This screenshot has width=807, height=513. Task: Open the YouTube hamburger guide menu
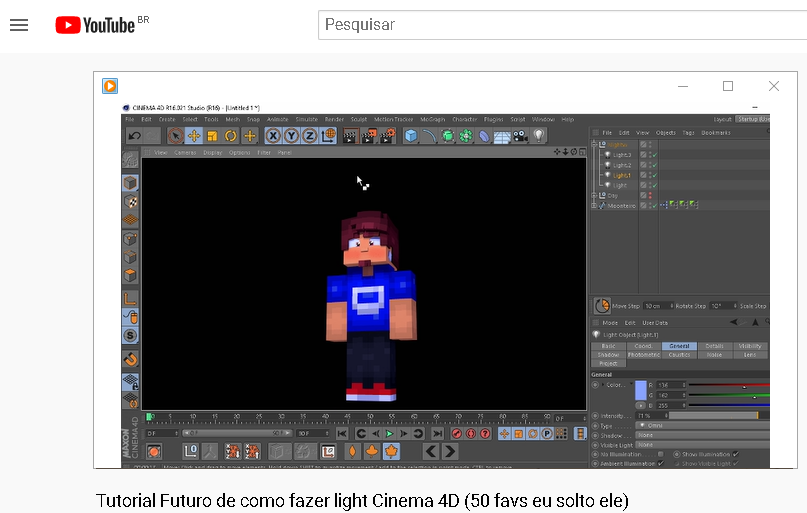click(x=19, y=25)
